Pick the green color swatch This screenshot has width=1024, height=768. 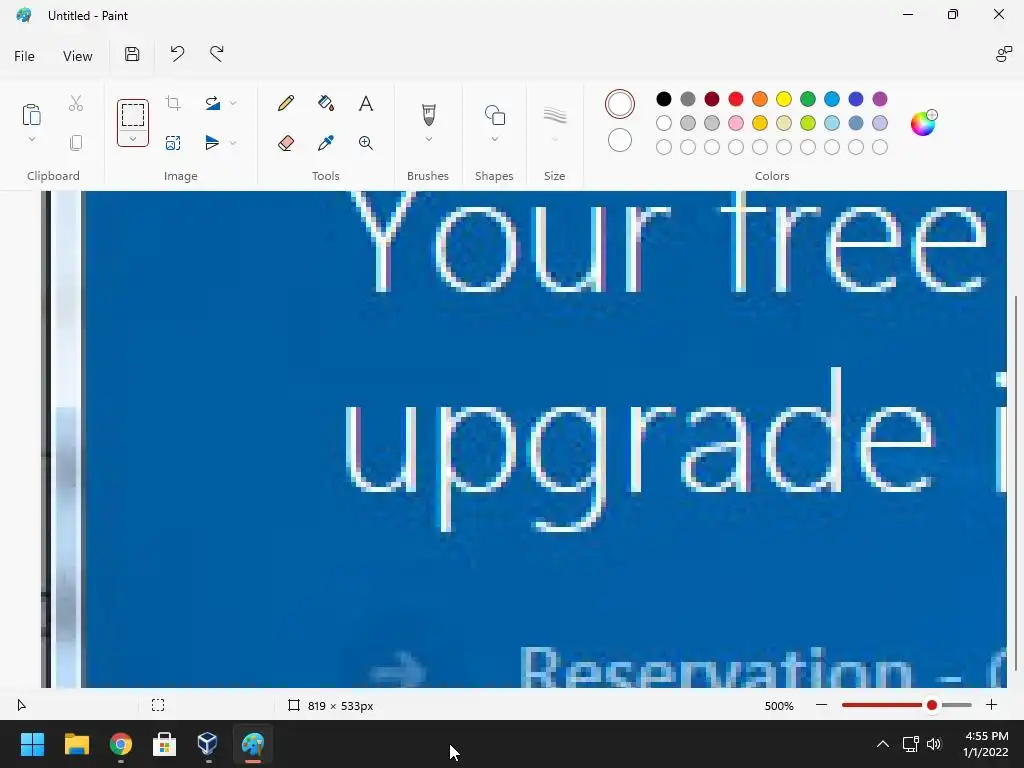click(x=808, y=99)
